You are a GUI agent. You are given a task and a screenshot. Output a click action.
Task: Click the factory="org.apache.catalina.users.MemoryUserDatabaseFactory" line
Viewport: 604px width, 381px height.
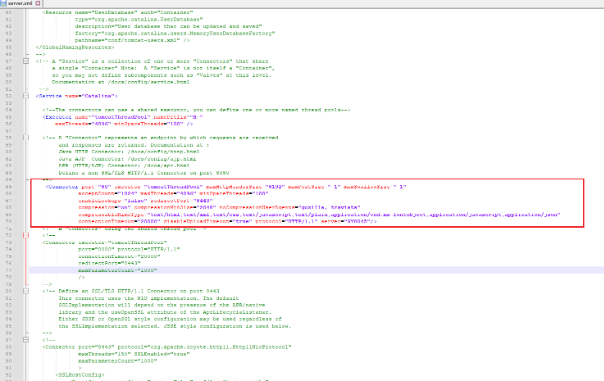point(175,33)
